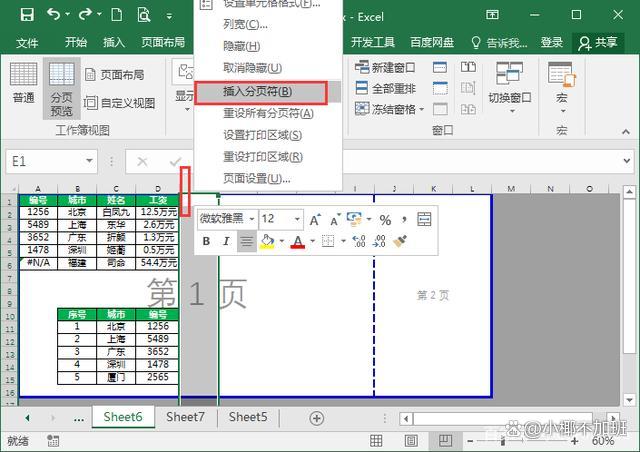Click the Increase Decimal icon in mini toolbar
Screen dimensions: 640x452
pos(359,241)
